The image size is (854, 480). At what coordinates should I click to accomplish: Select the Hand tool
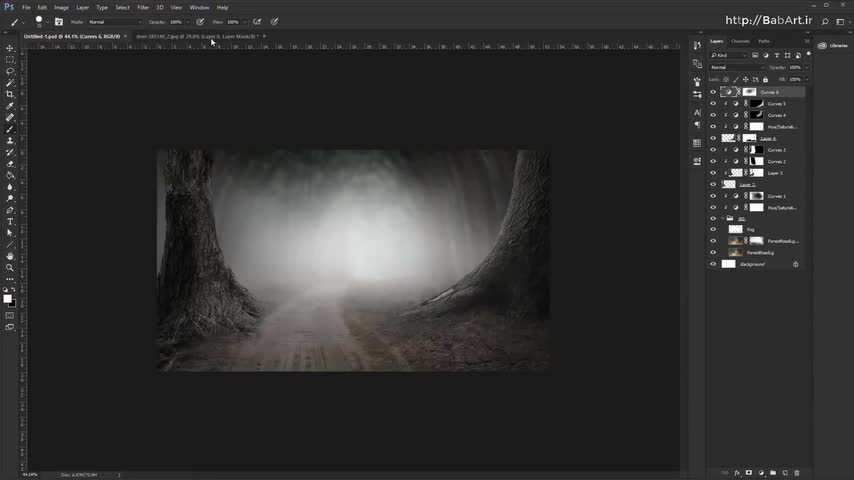10,256
